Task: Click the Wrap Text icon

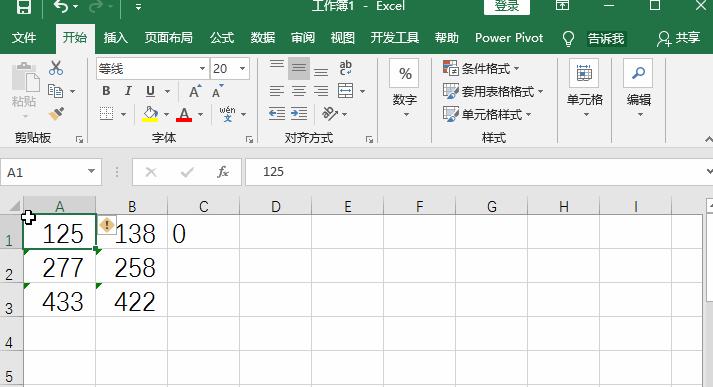Action: coord(345,68)
